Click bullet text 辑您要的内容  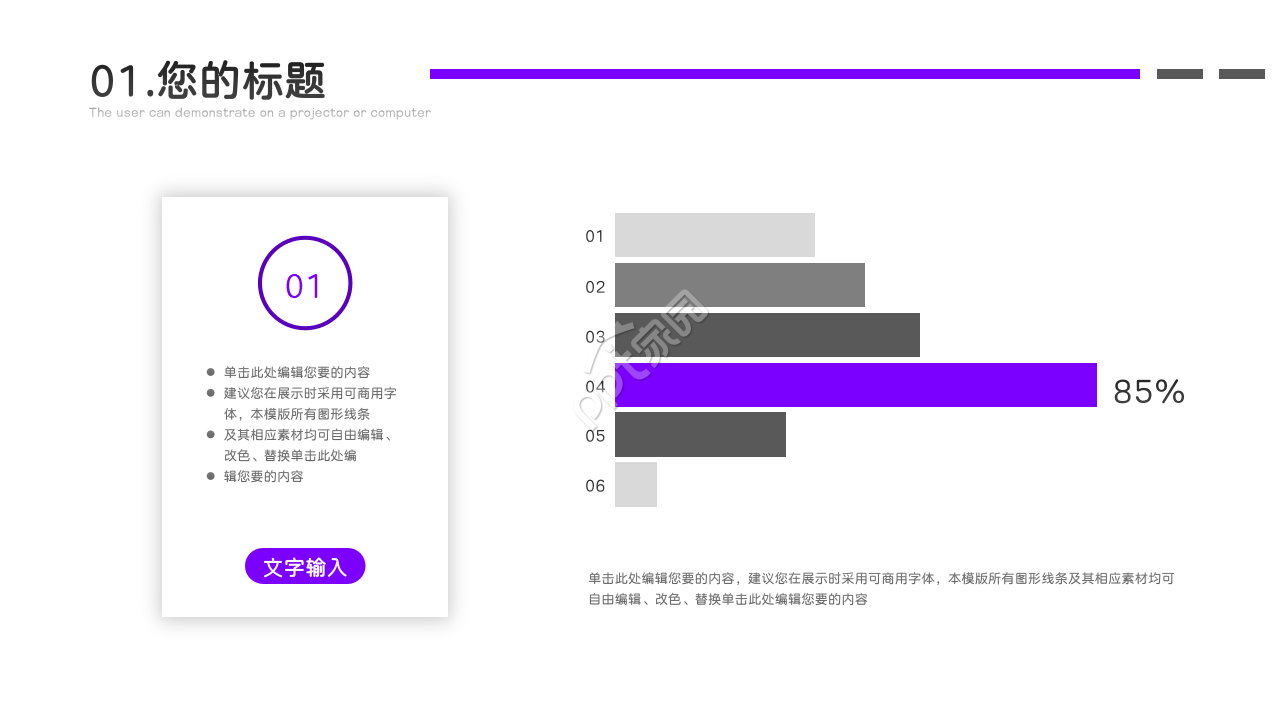click(264, 477)
